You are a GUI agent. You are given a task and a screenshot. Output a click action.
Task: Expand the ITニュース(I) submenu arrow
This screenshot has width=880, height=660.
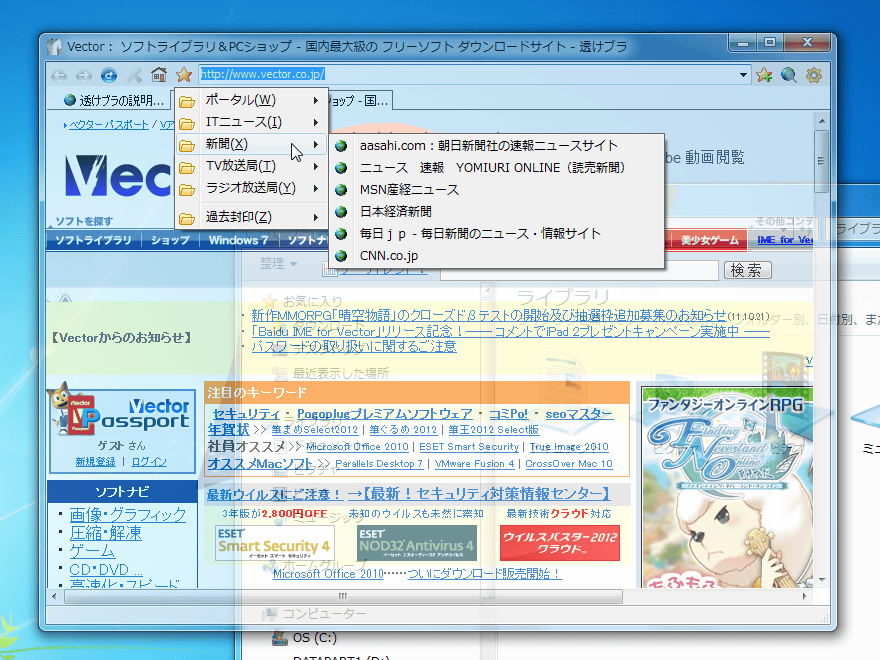pos(316,122)
